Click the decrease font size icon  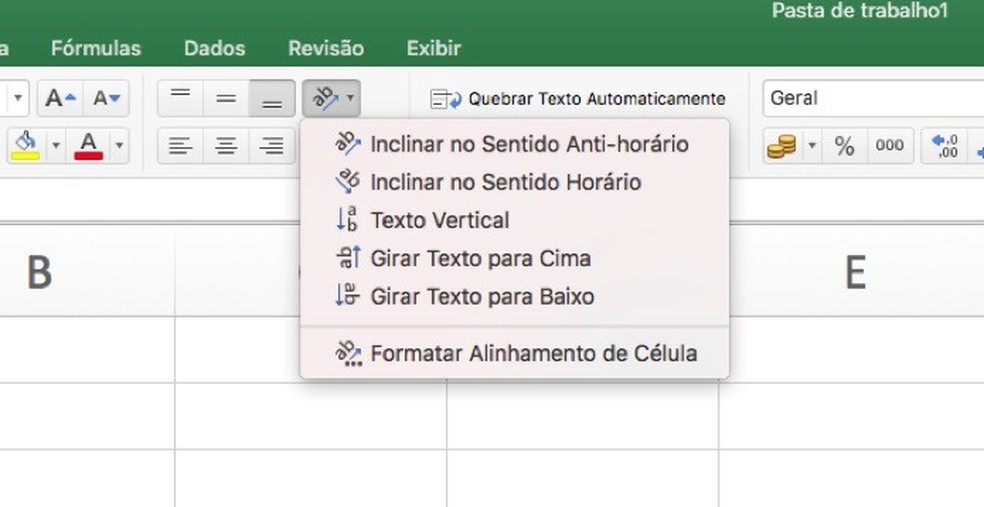point(106,98)
